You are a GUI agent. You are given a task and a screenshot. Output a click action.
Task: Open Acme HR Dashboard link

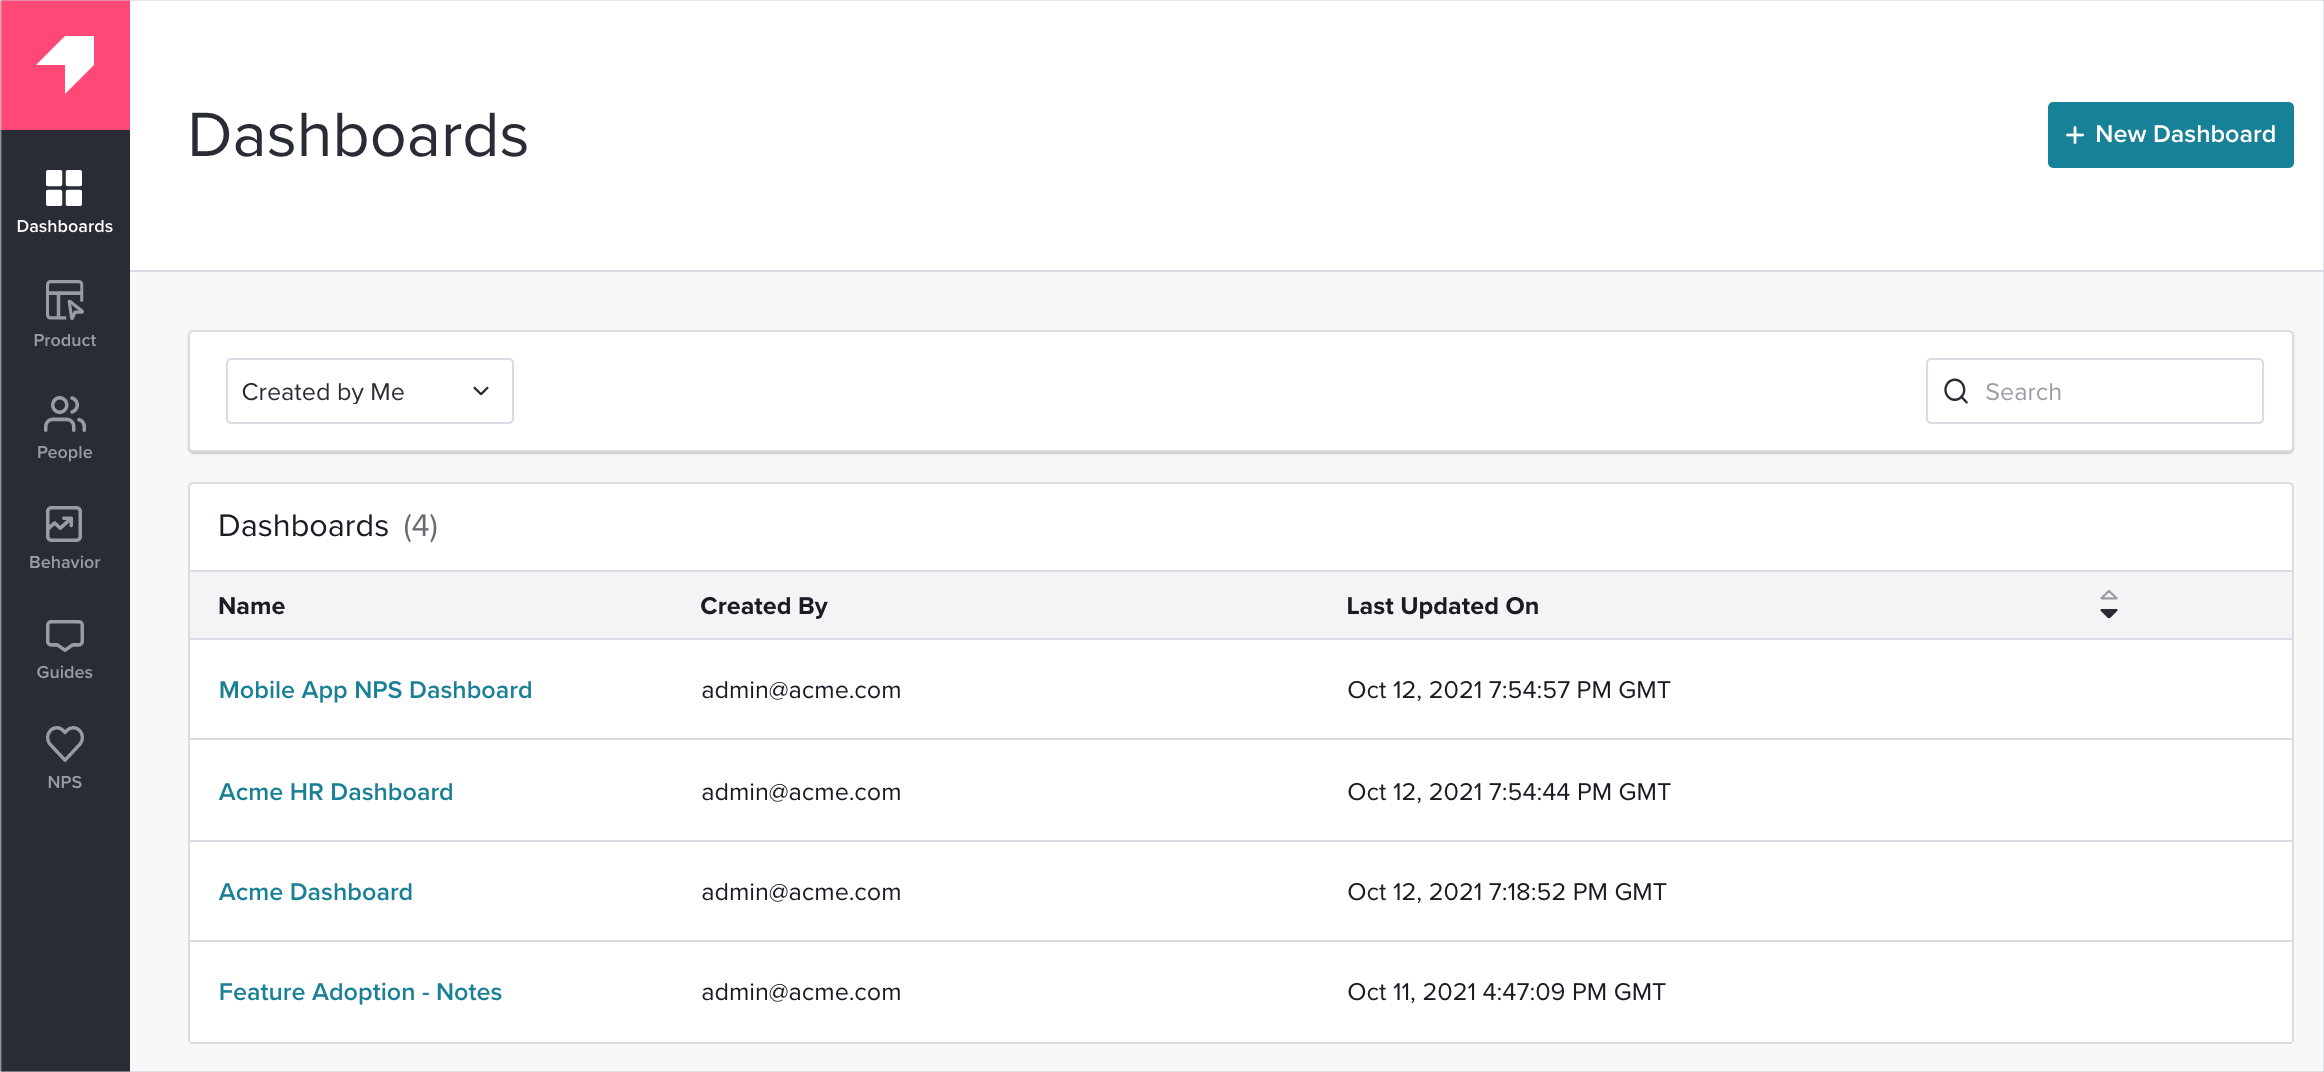(x=336, y=792)
